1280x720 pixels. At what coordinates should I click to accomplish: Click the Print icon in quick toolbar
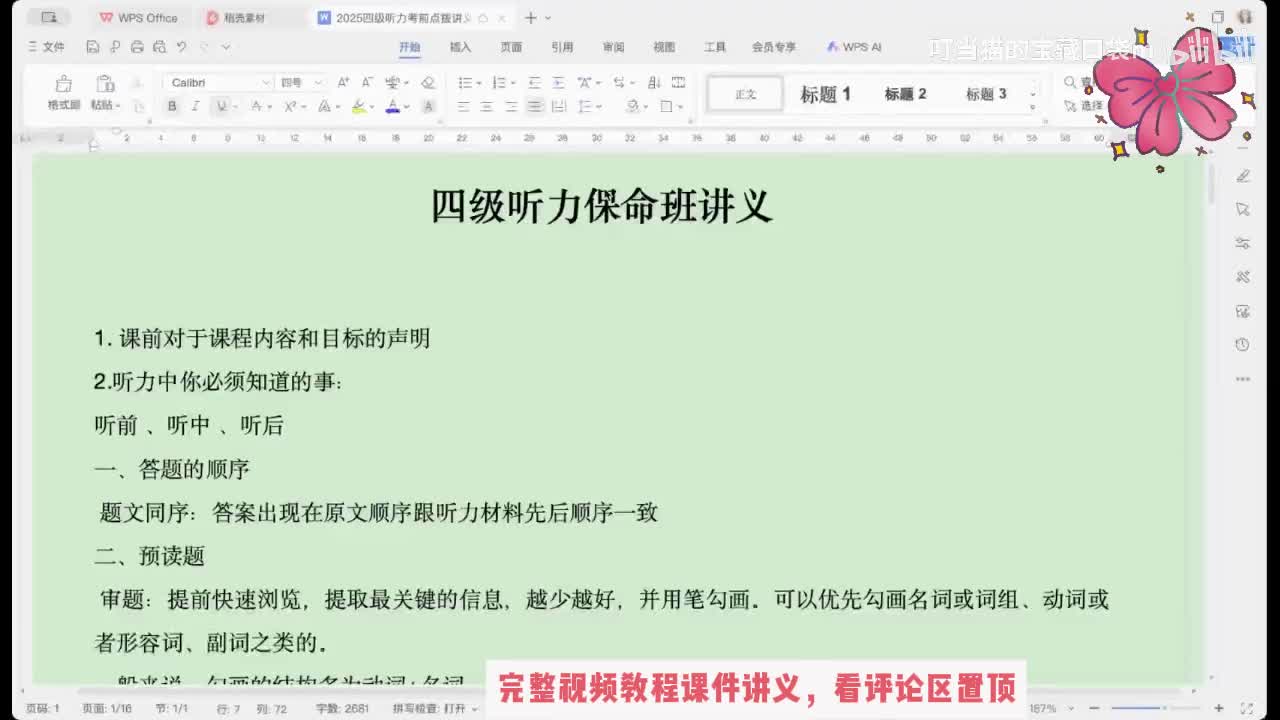pyautogui.click(x=137, y=47)
